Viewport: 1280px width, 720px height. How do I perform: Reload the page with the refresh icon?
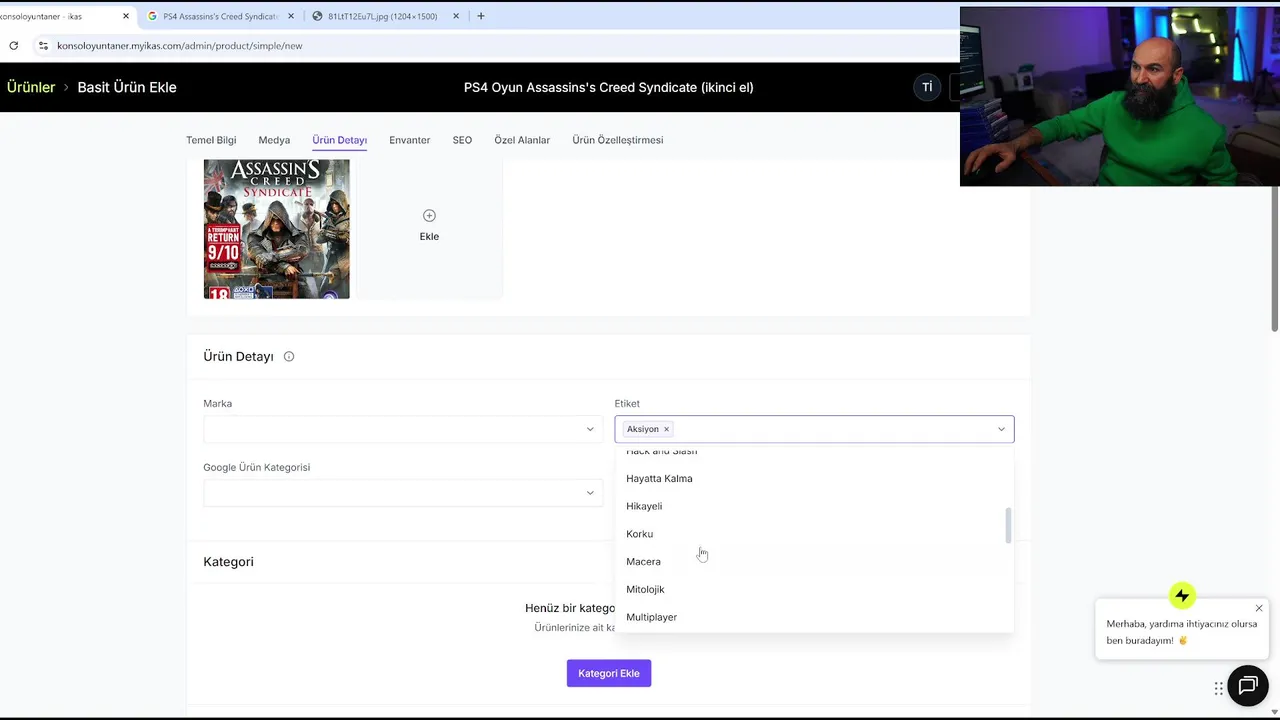13,45
